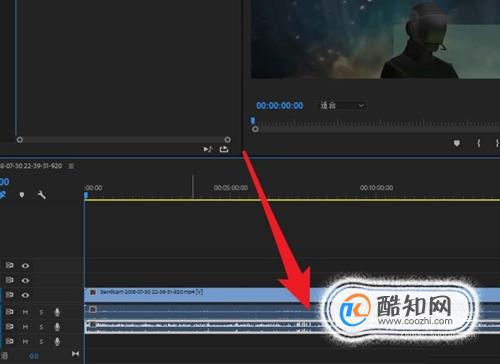Click the Insert icon below the source monitor
This screenshot has height=364, width=500.
point(207,149)
